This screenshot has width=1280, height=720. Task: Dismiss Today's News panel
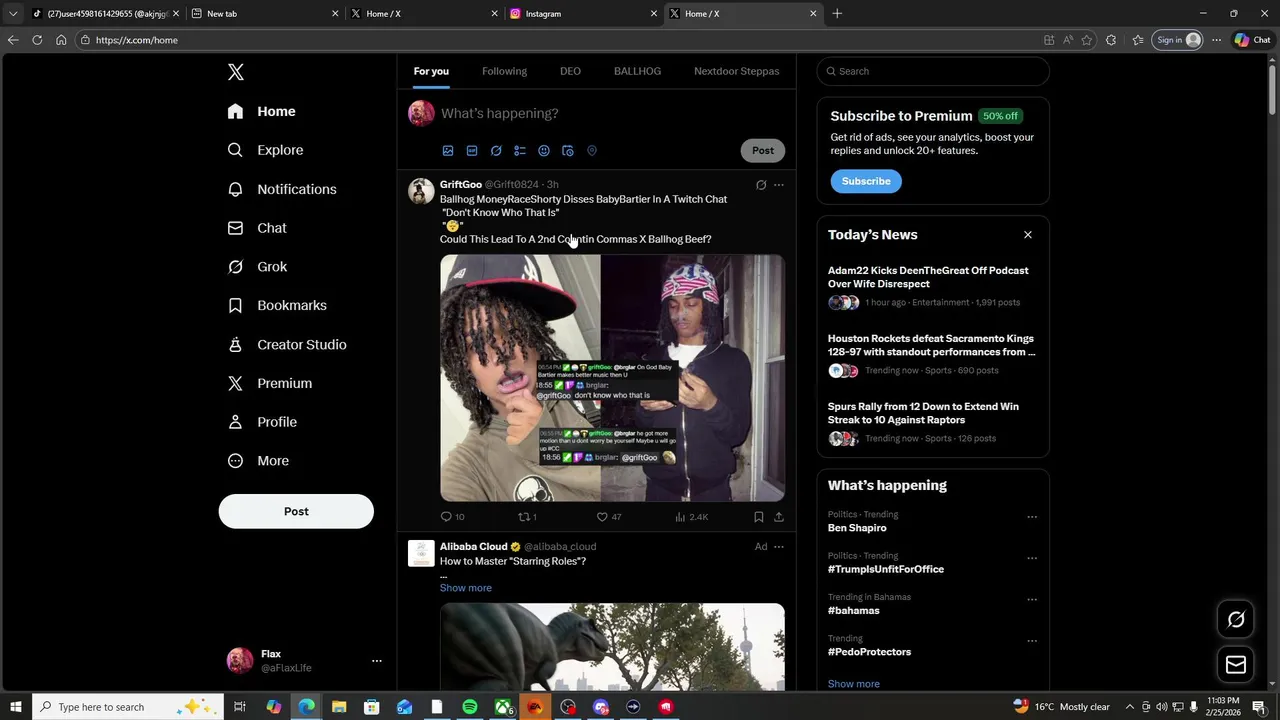(1027, 235)
